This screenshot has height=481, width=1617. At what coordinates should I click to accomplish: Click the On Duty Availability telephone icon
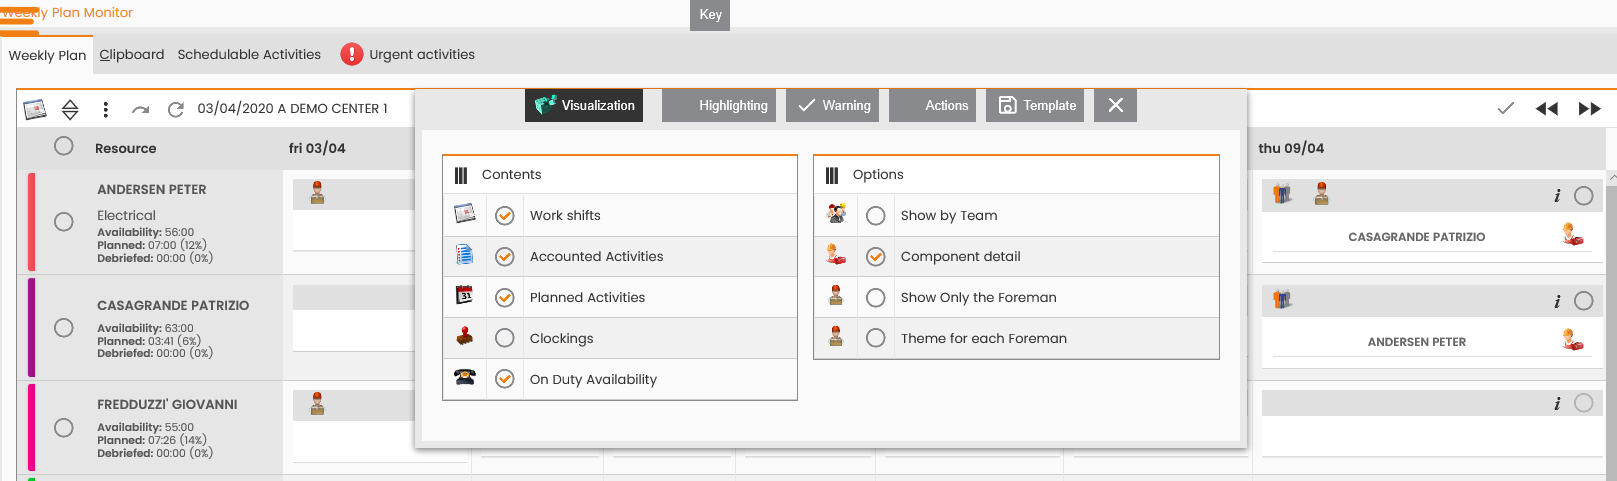(465, 377)
